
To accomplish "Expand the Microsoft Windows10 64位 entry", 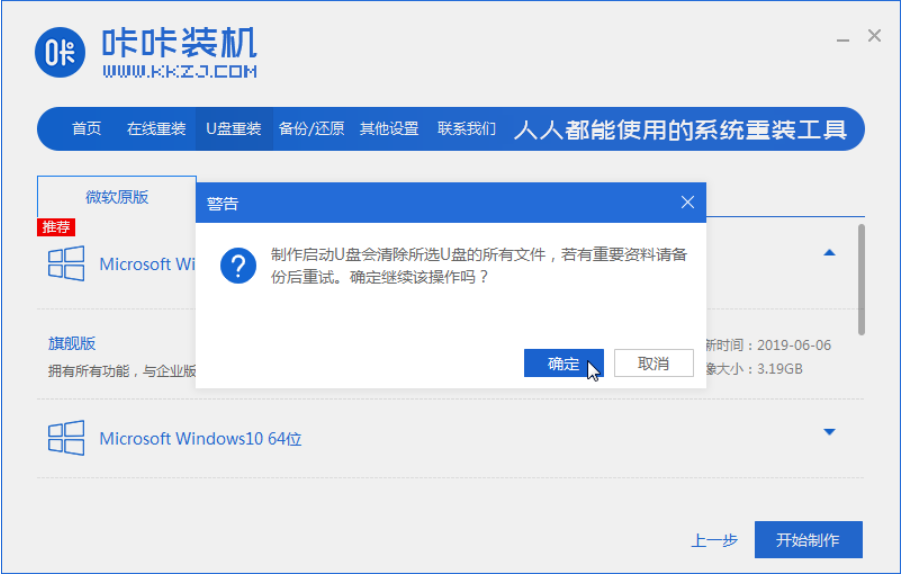I will [x=829, y=432].
